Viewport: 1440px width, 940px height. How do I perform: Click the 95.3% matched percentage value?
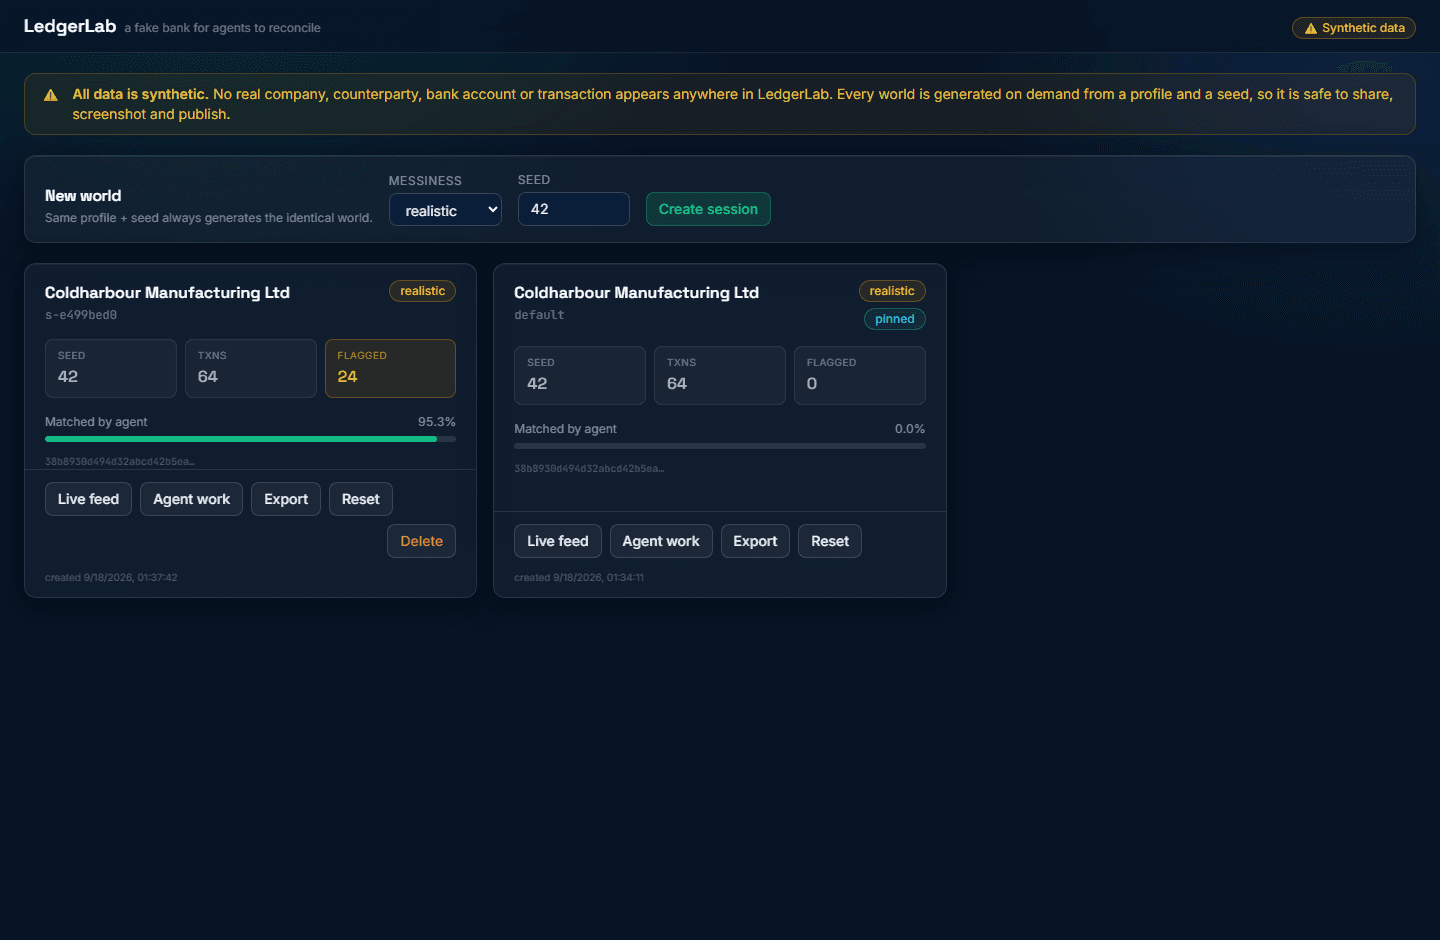point(437,422)
